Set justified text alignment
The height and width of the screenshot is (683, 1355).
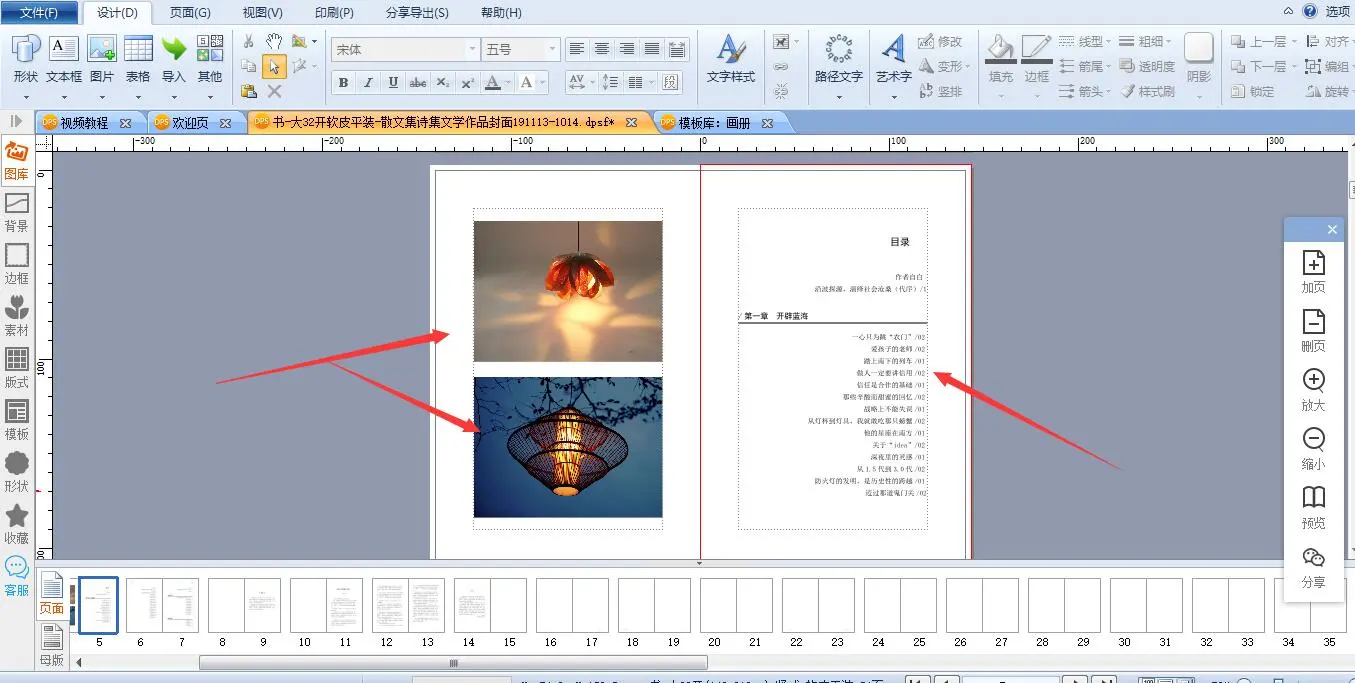(652, 49)
